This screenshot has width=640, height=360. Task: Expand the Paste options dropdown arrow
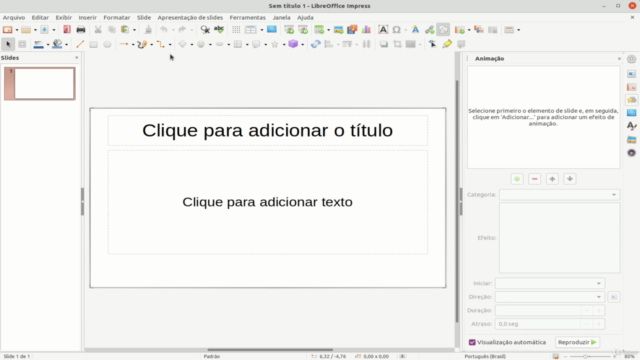click(x=134, y=30)
